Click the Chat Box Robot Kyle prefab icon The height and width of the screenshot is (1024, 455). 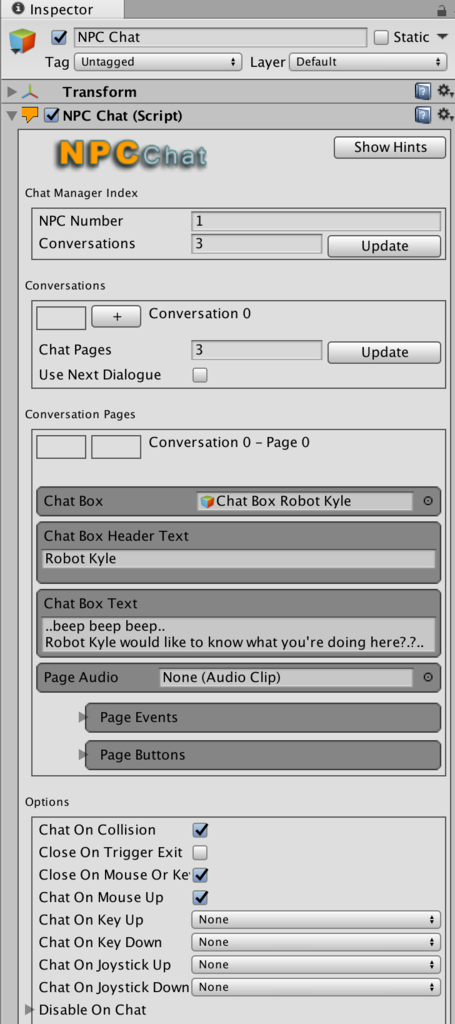coord(208,501)
